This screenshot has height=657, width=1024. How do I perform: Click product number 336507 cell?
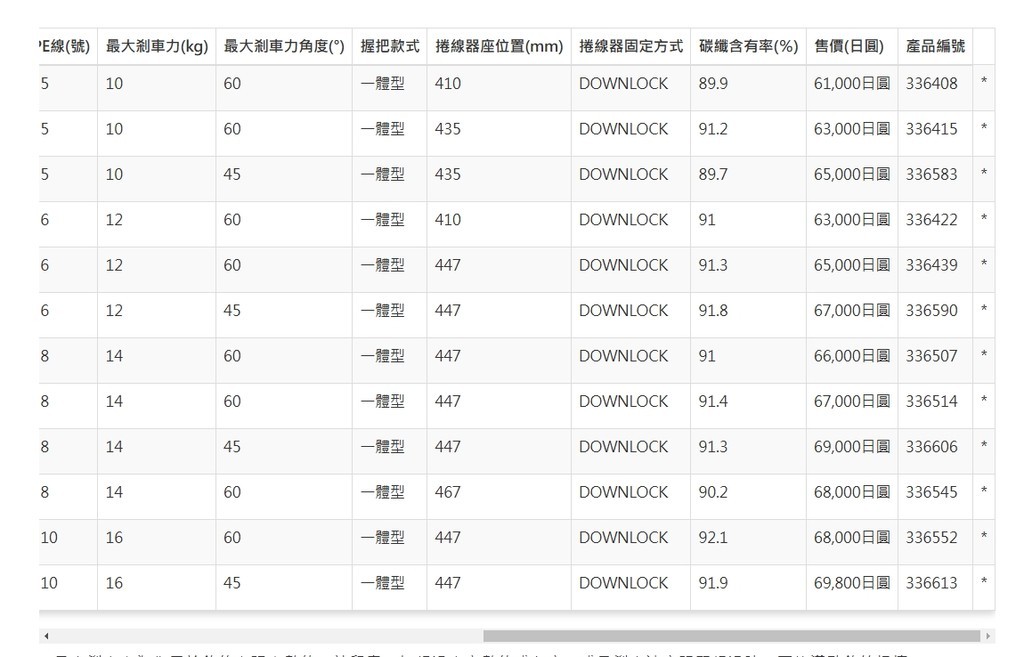point(931,356)
